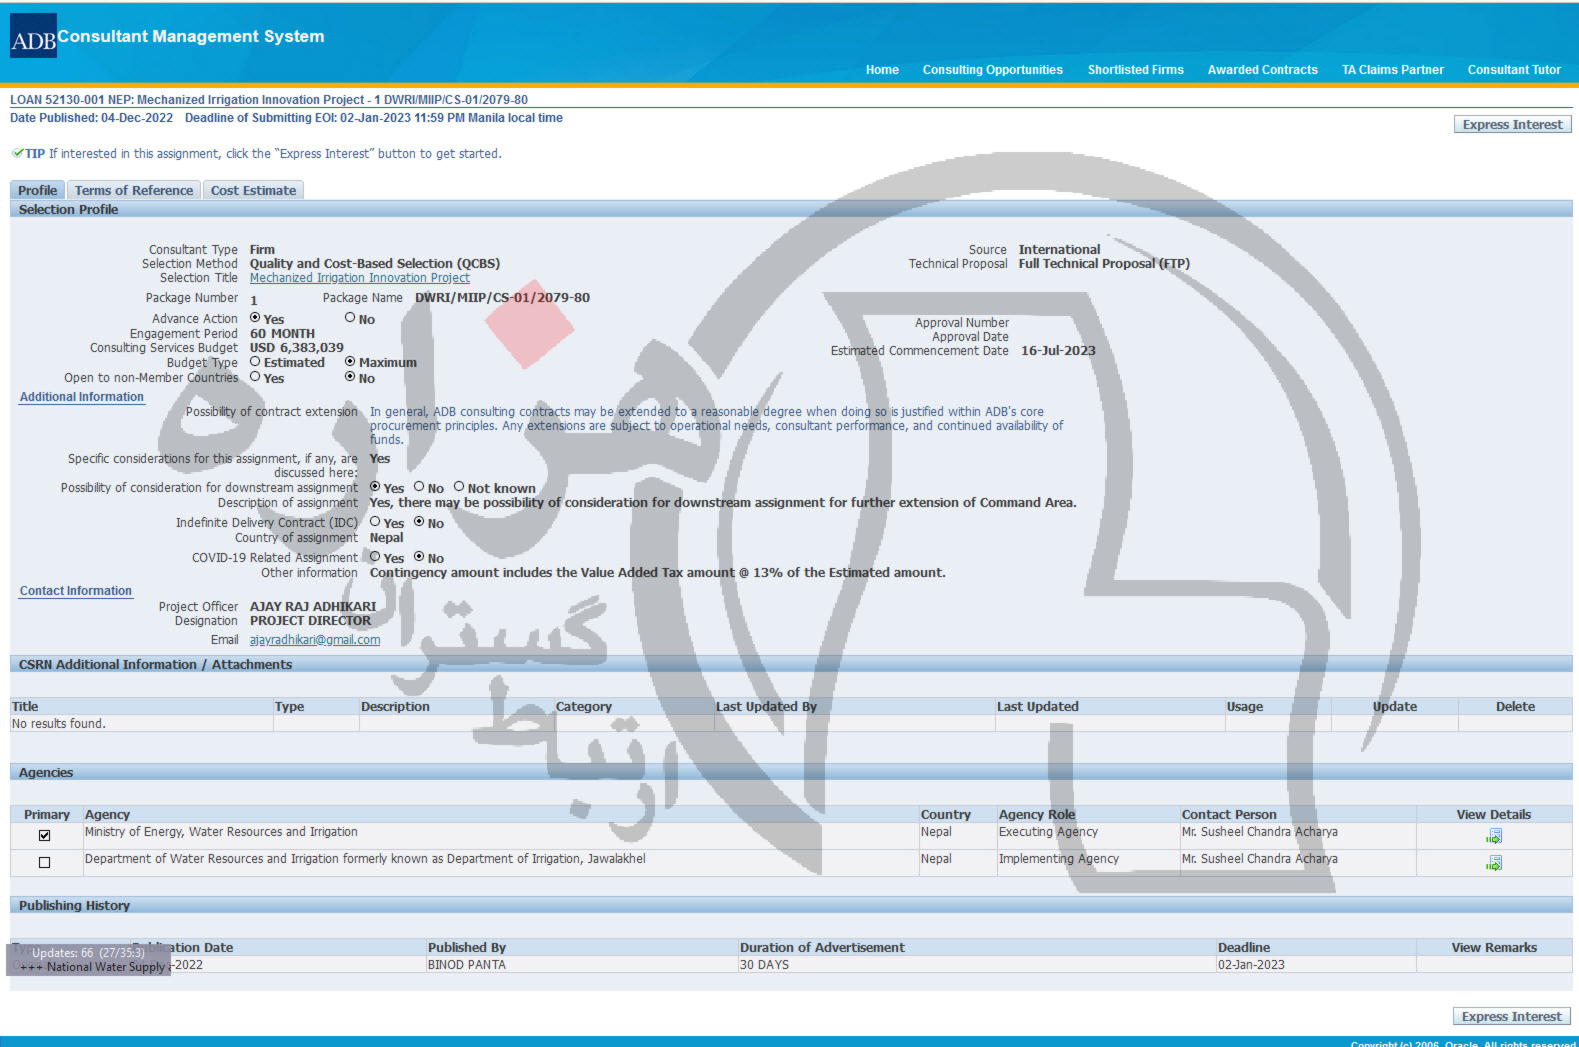Screen dimensions: 1579x1047
Task: Choose Not known for downstream assignment
Action: [x=459, y=487]
